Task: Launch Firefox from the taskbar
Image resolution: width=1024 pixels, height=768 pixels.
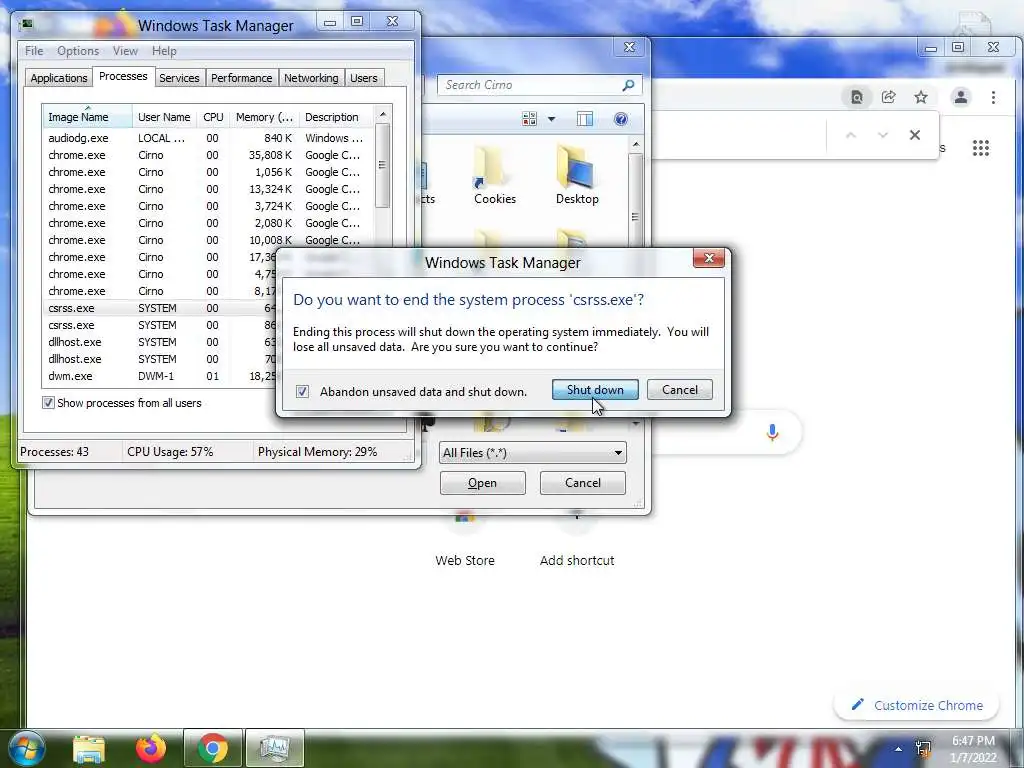Action: (x=151, y=748)
